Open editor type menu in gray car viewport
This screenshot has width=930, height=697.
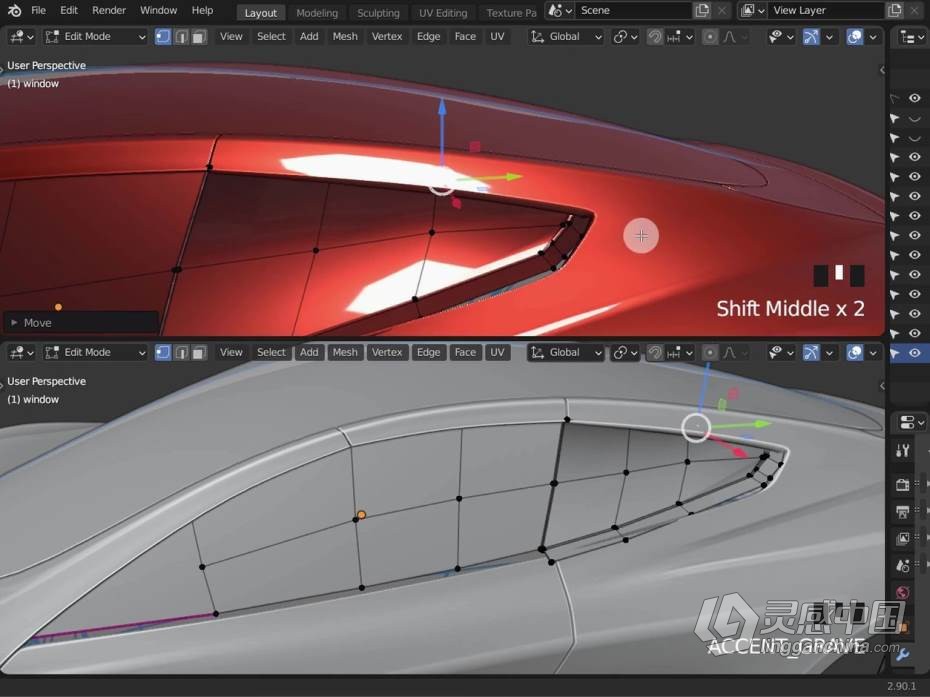click(21, 353)
